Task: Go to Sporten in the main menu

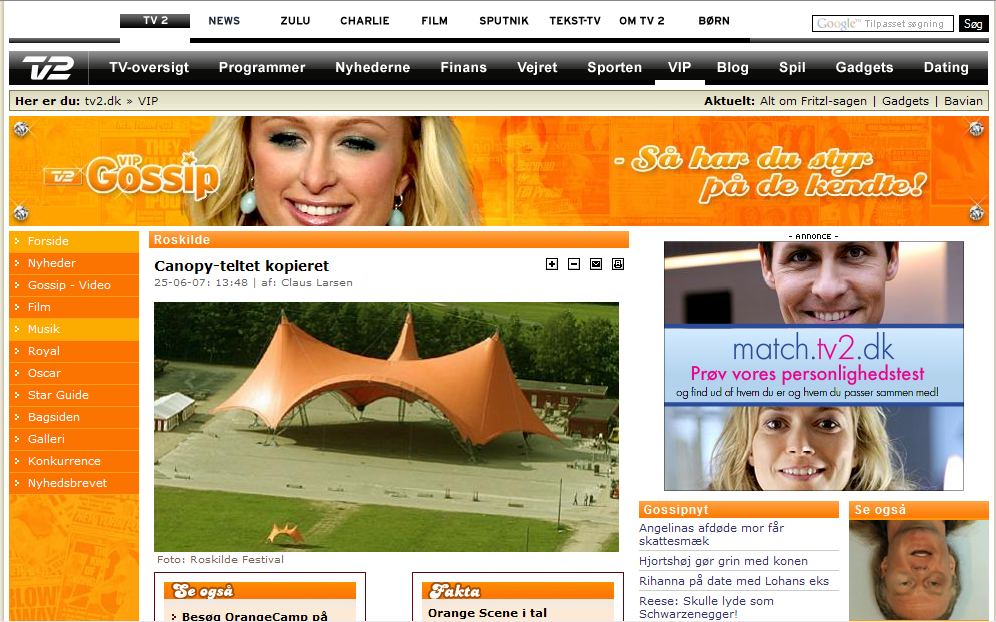Action: coord(614,67)
